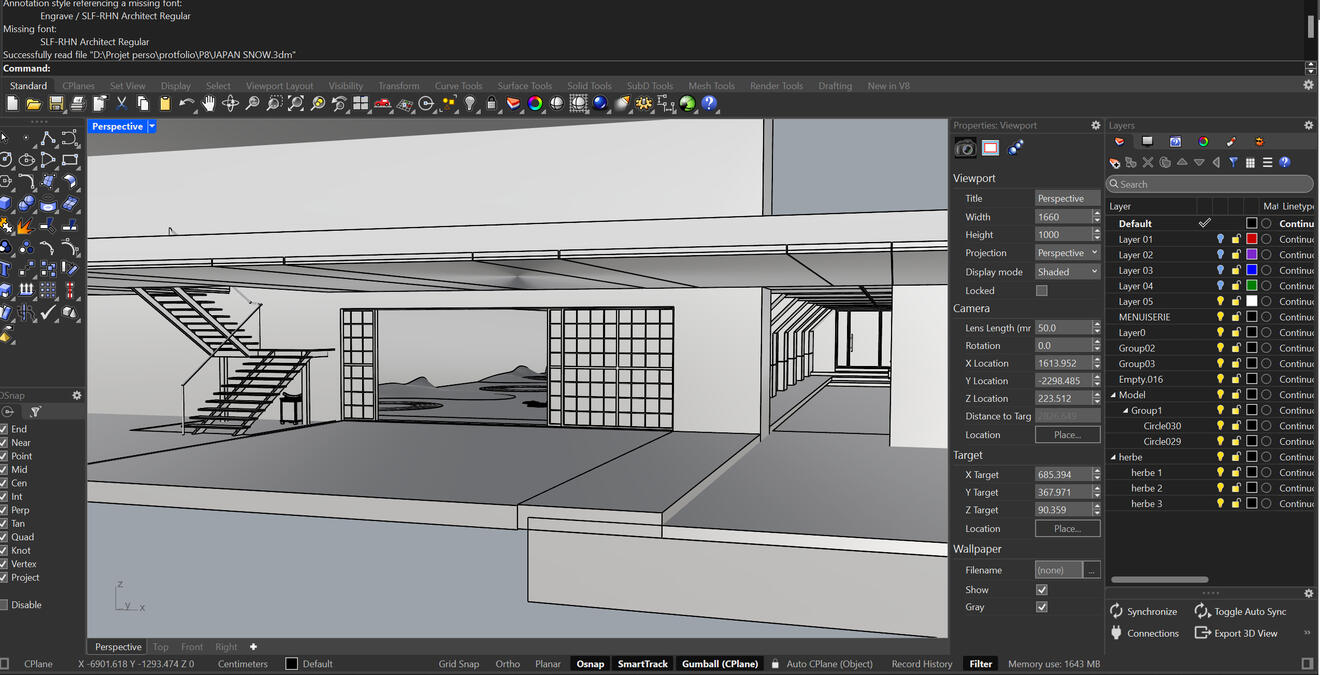
Task: Toggle the wallpaper Gray checkbox
Action: click(1041, 607)
